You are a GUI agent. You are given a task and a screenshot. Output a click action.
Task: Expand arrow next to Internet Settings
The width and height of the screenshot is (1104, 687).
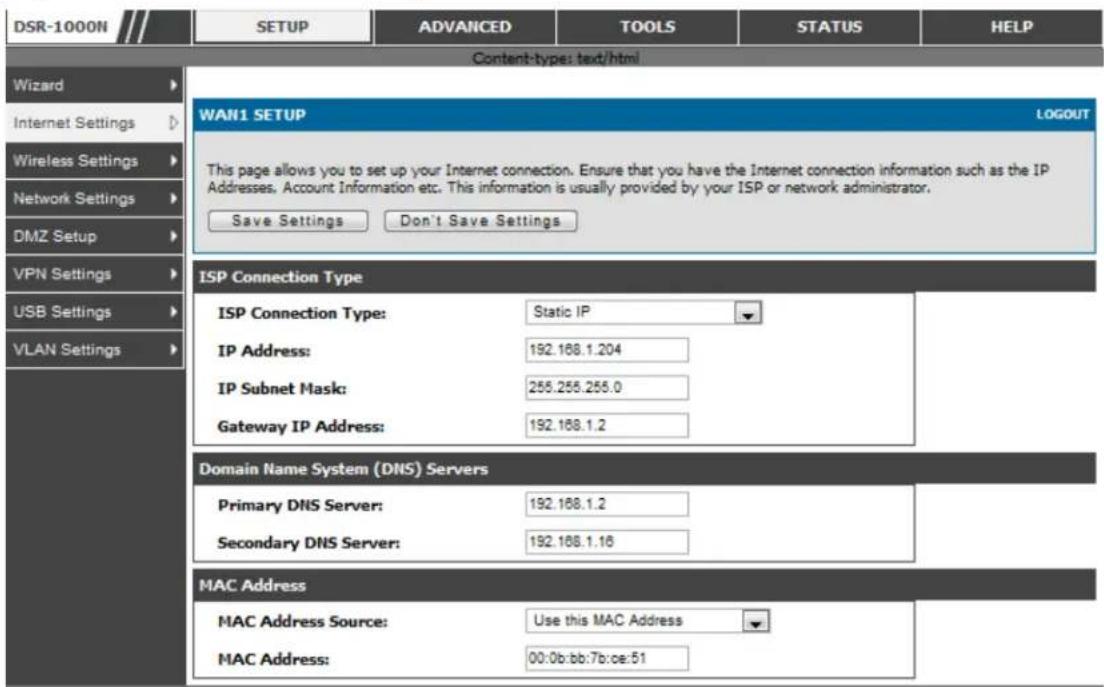(x=173, y=123)
